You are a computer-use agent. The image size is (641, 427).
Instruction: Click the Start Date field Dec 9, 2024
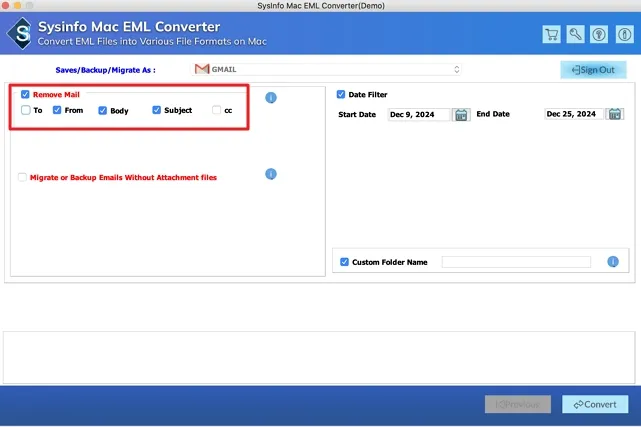(418, 114)
